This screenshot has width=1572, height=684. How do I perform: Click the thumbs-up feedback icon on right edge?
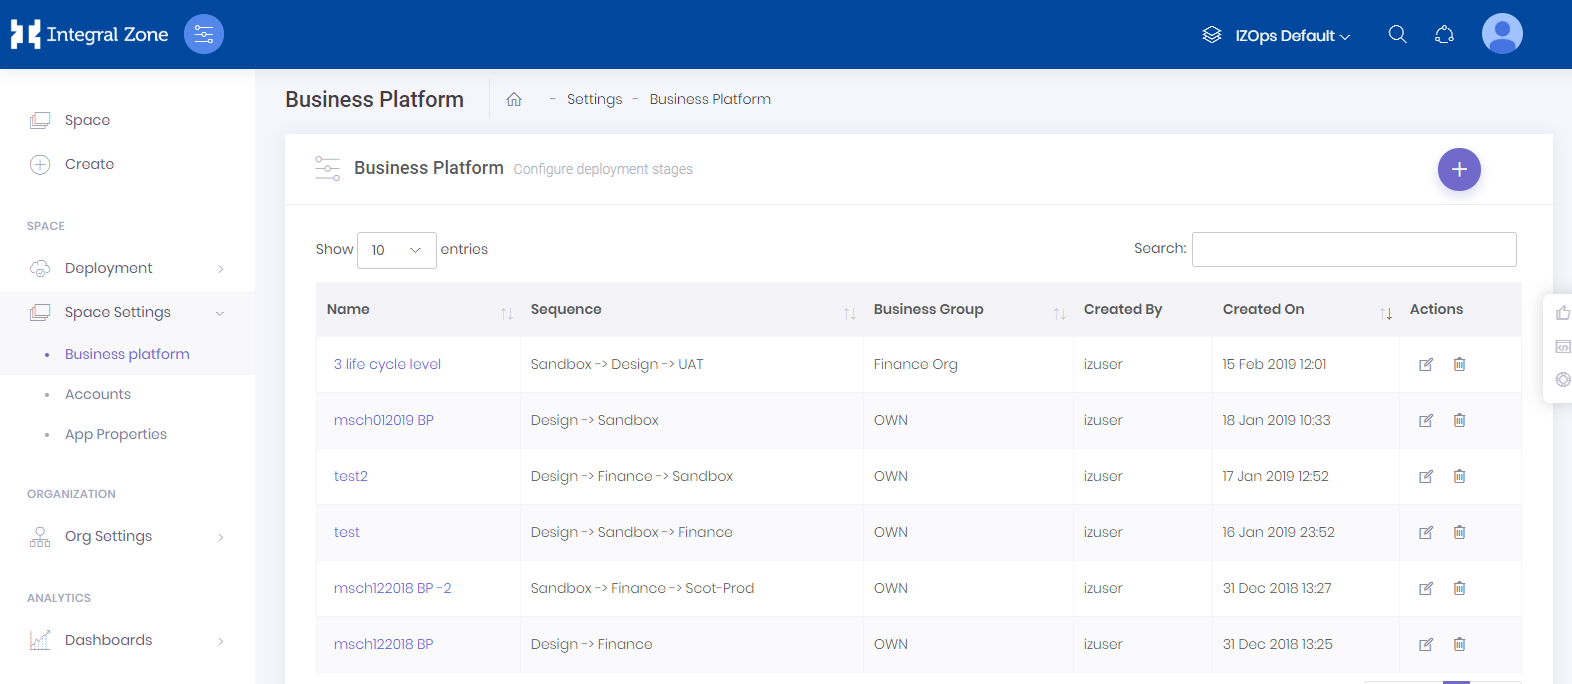(x=1563, y=314)
